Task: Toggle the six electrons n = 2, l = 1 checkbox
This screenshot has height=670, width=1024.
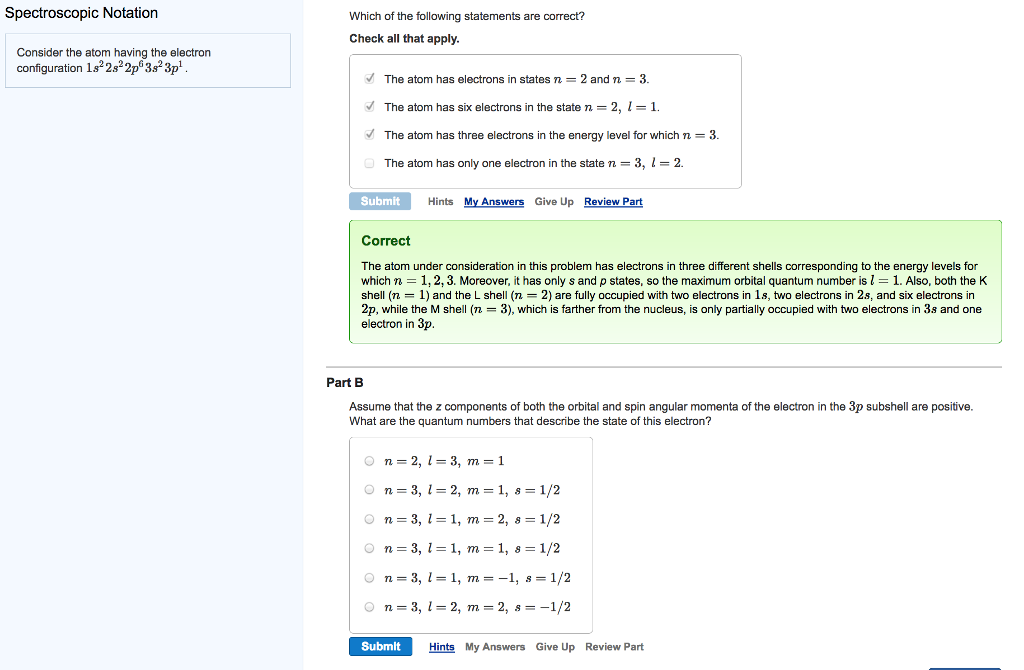Action: click(370, 107)
